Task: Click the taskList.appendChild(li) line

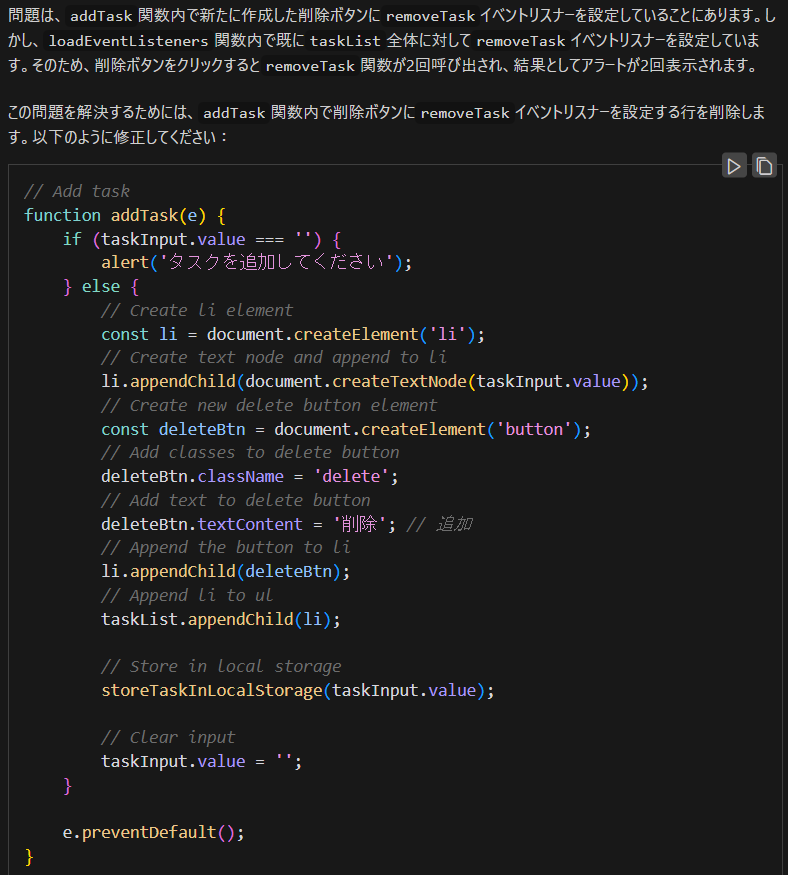Action: tap(220, 619)
